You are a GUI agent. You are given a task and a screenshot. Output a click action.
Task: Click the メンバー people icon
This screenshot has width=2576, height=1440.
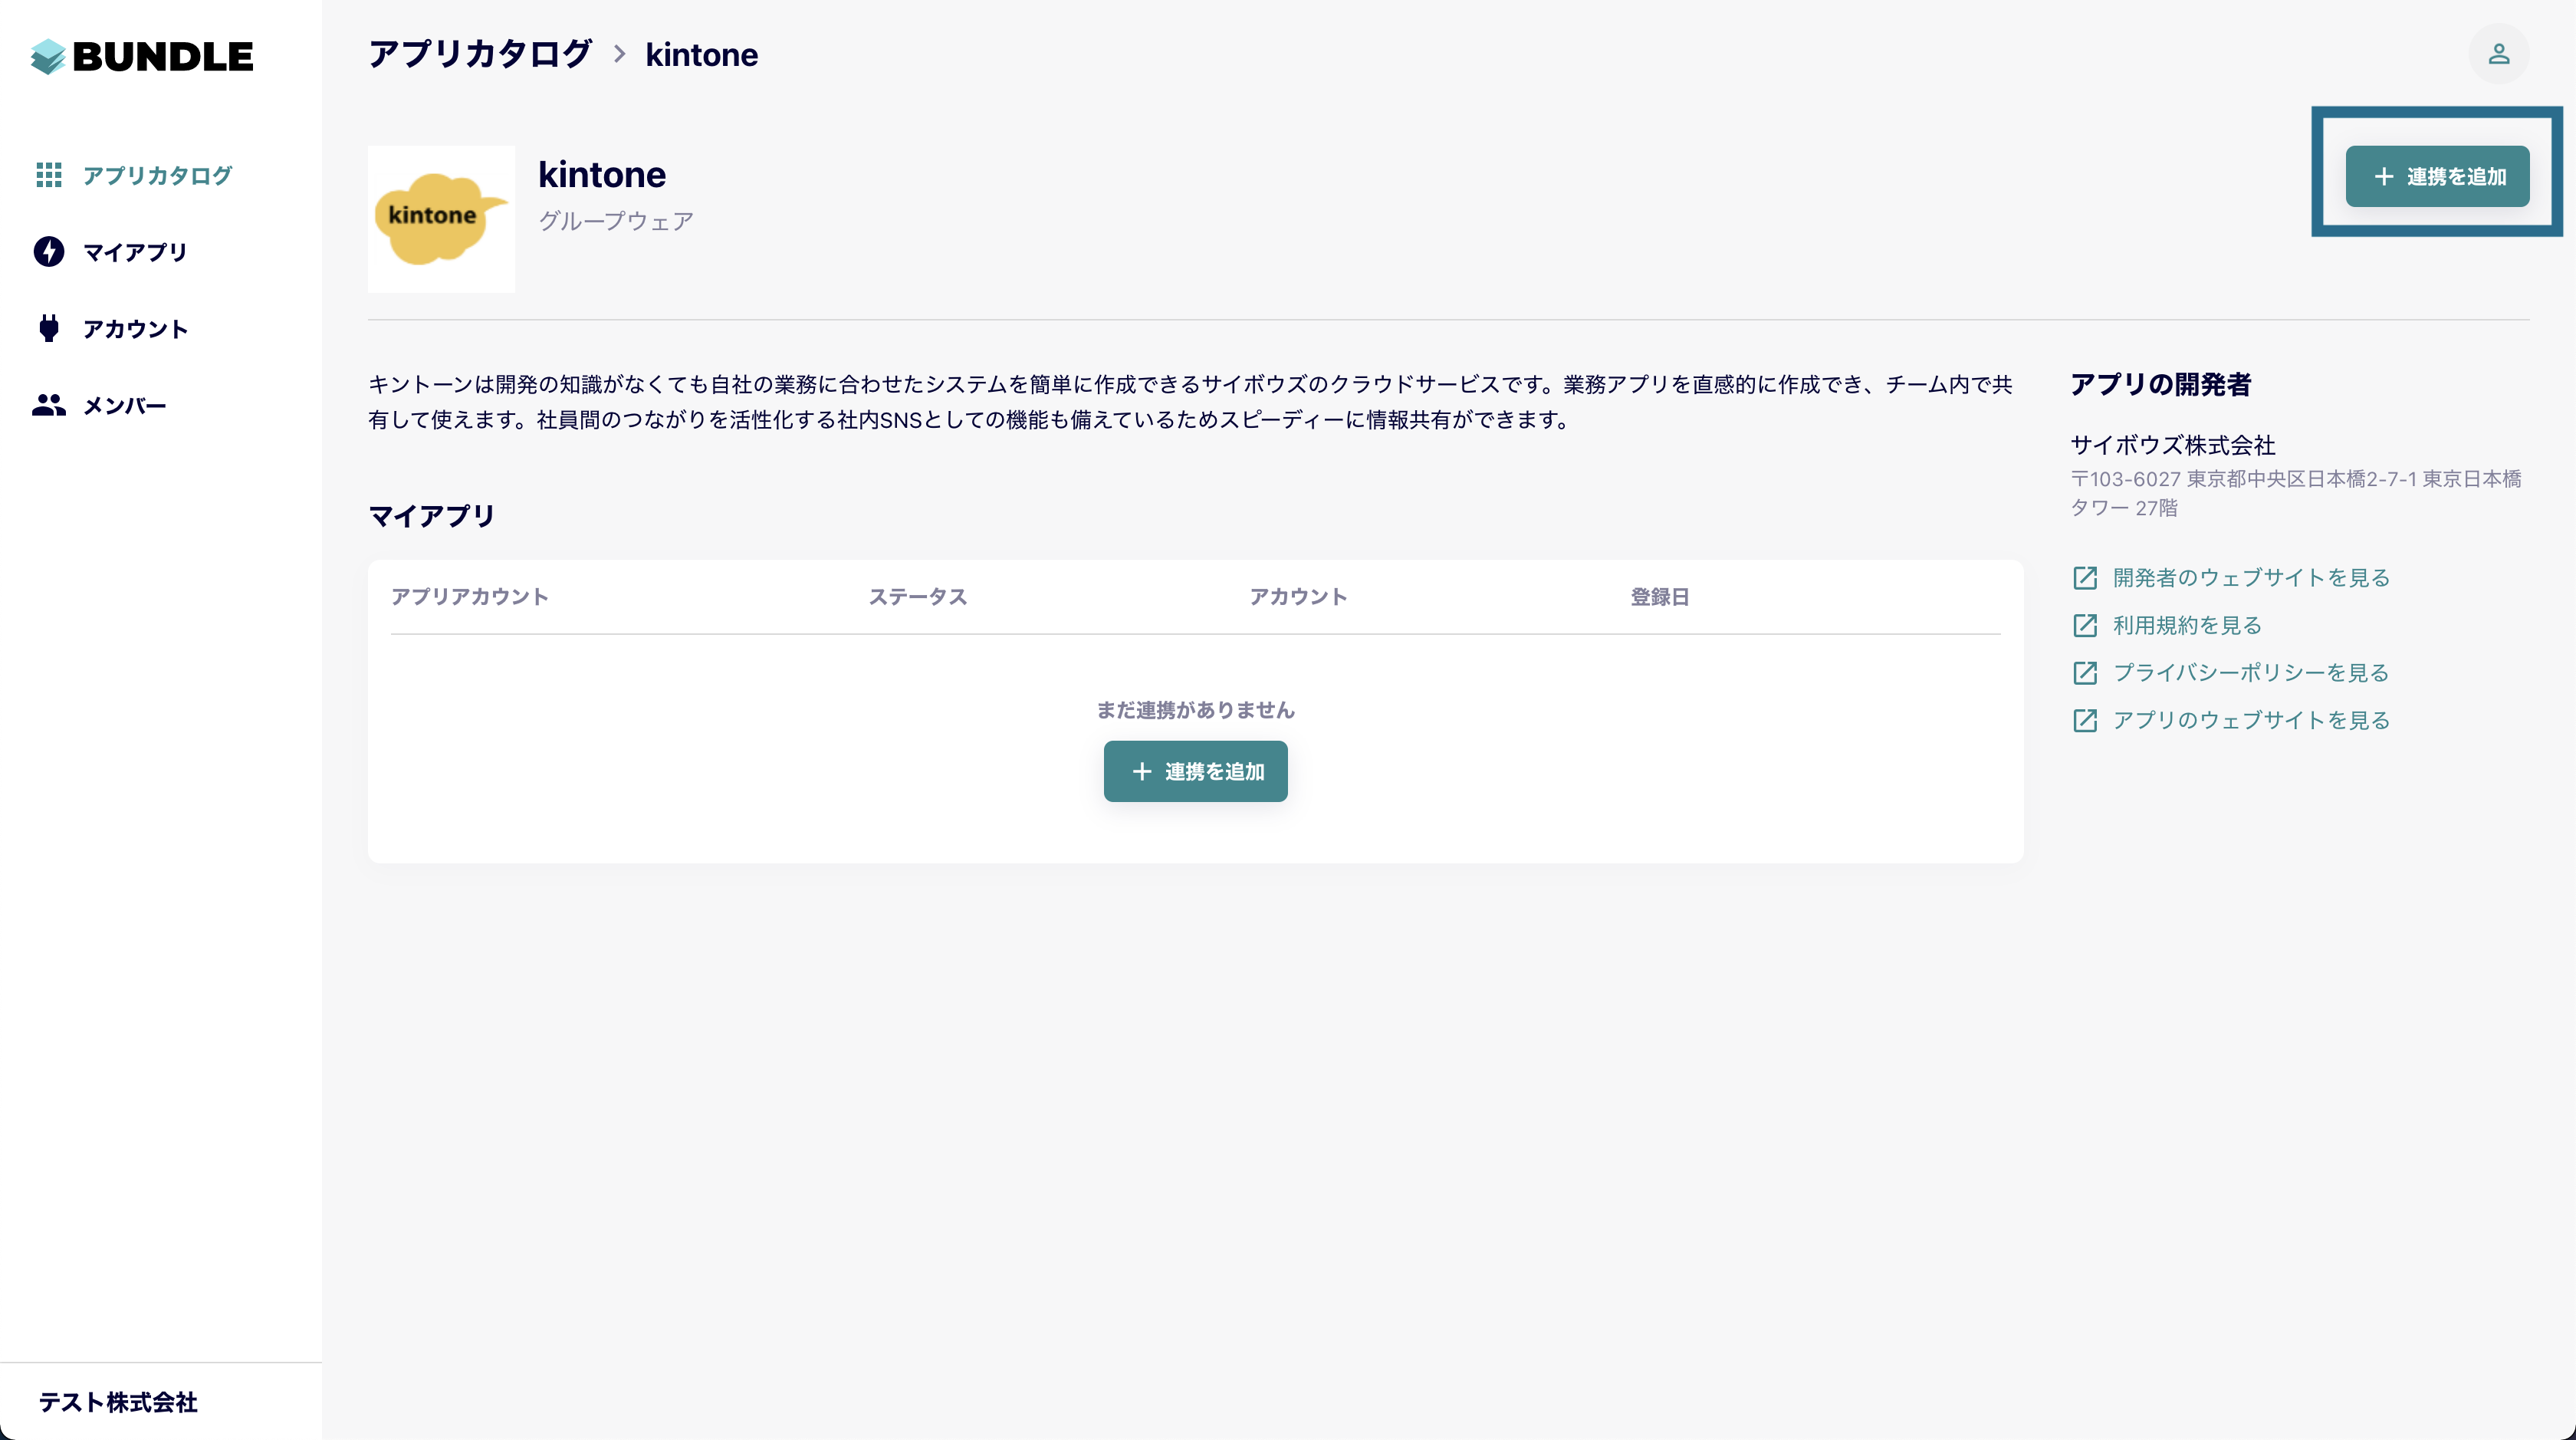pos(49,405)
